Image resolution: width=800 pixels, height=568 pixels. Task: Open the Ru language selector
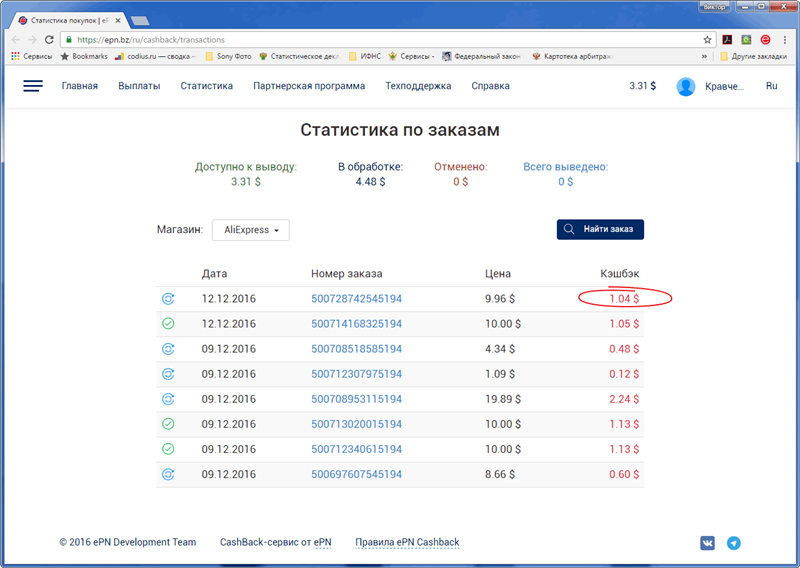(x=771, y=86)
